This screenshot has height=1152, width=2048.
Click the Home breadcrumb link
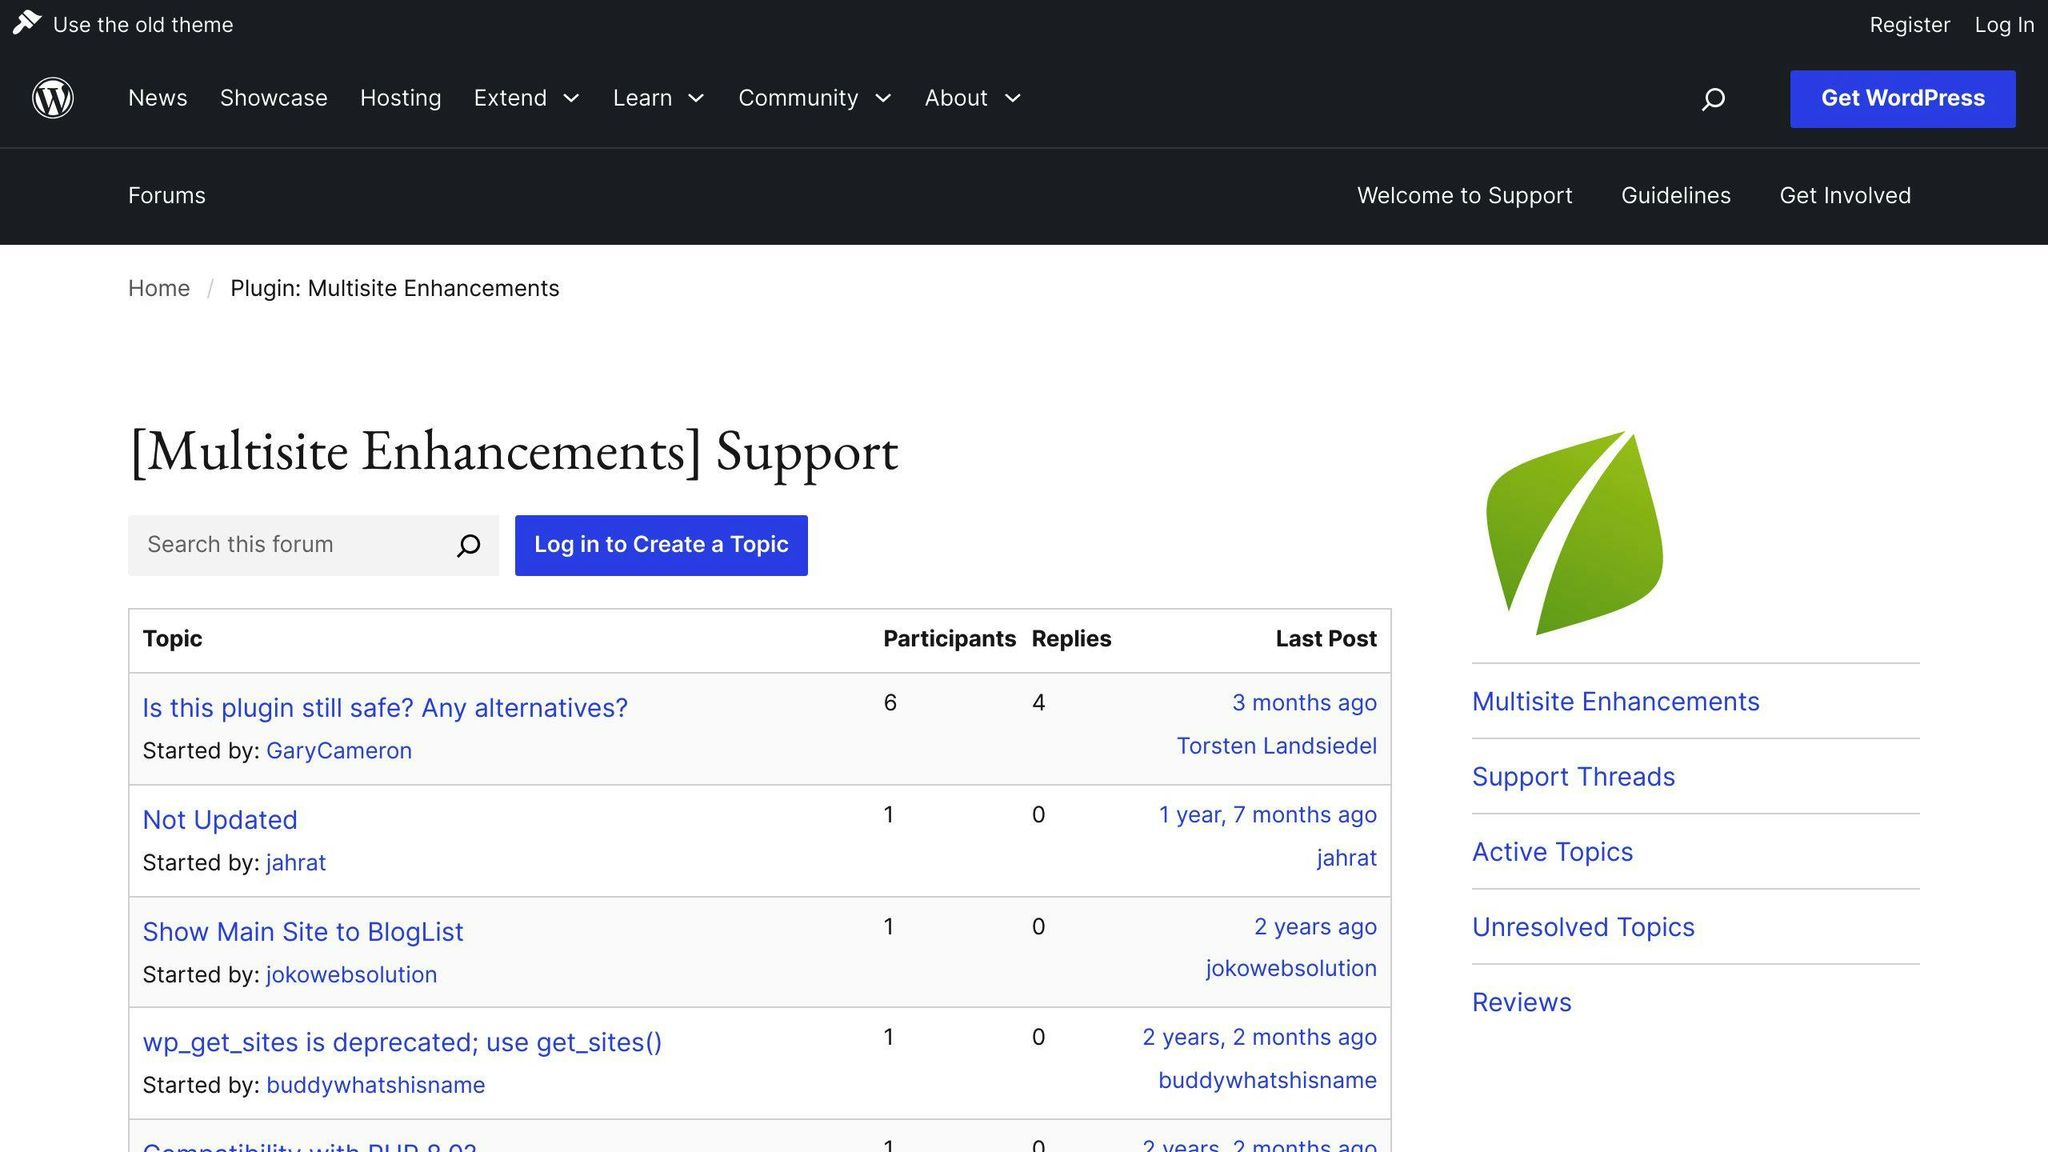(159, 288)
